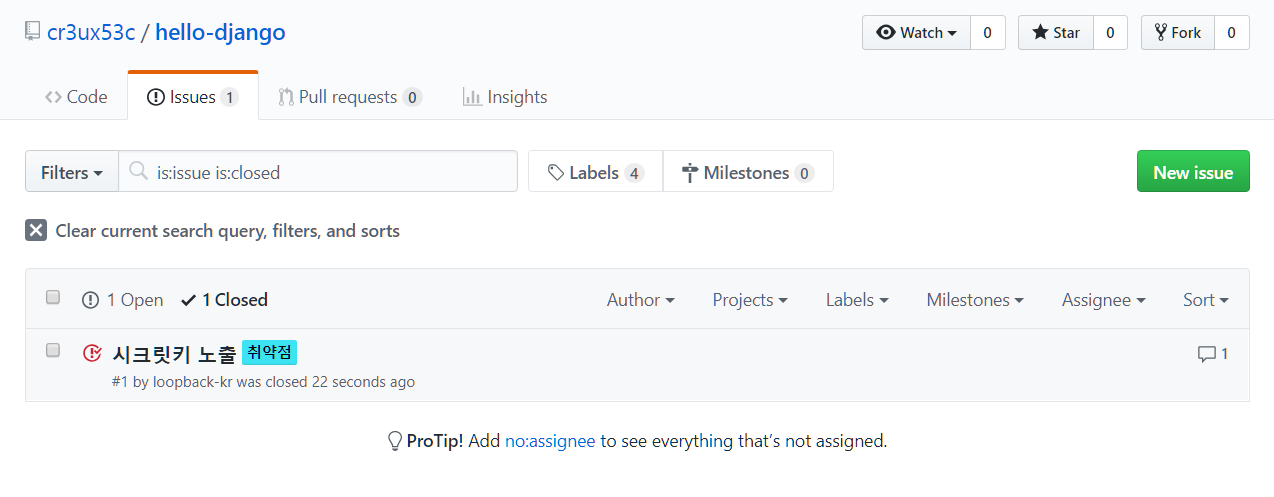Click the repository book icon
Screen dimensions: 1274x497
[33, 32]
